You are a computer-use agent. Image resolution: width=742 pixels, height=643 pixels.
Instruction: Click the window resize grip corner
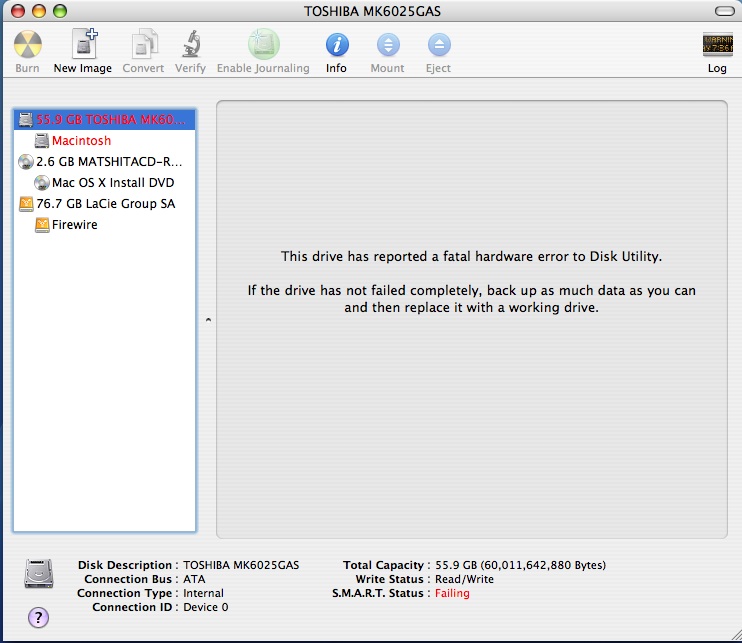click(735, 636)
